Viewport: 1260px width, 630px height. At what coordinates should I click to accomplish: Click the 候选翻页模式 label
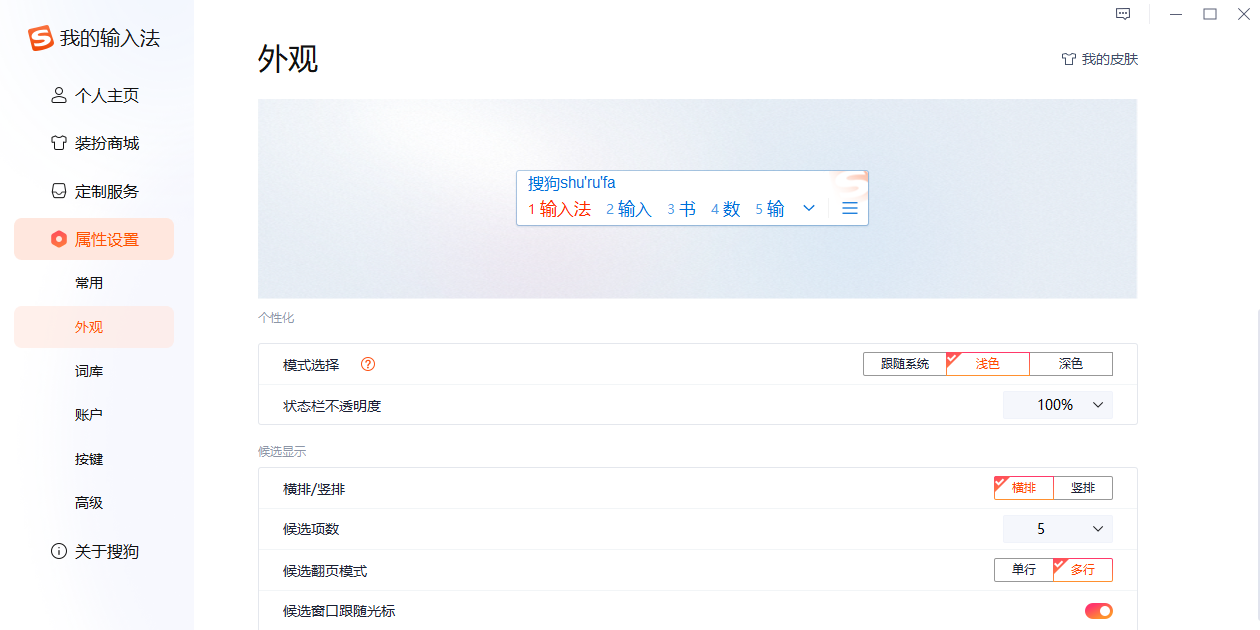coord(325,571)
